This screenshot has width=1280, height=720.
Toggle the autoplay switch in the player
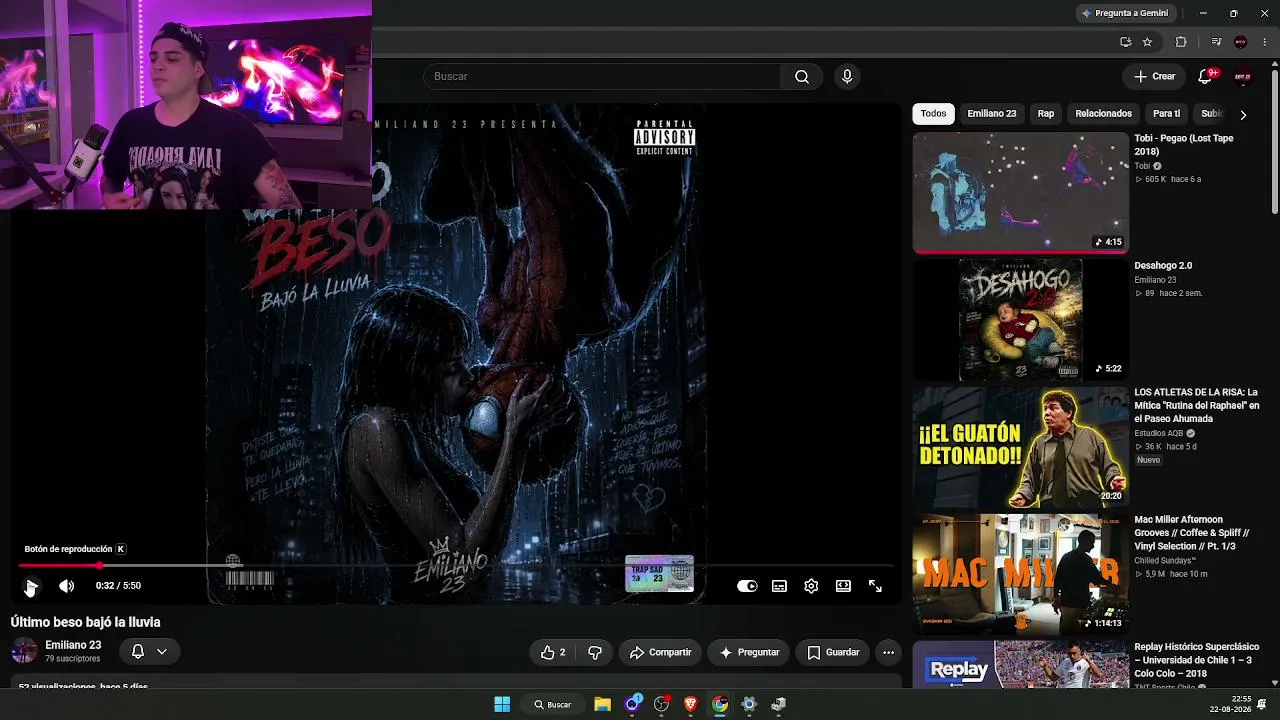tap(747, 586)
